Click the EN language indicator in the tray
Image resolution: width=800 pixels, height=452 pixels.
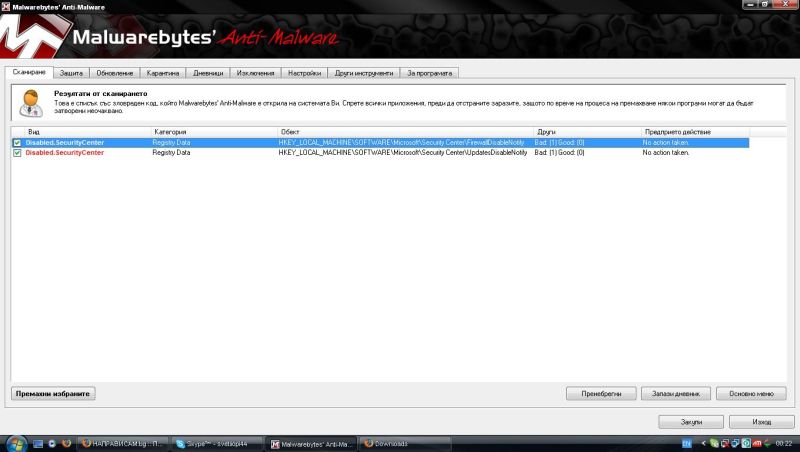coord(687,443)
